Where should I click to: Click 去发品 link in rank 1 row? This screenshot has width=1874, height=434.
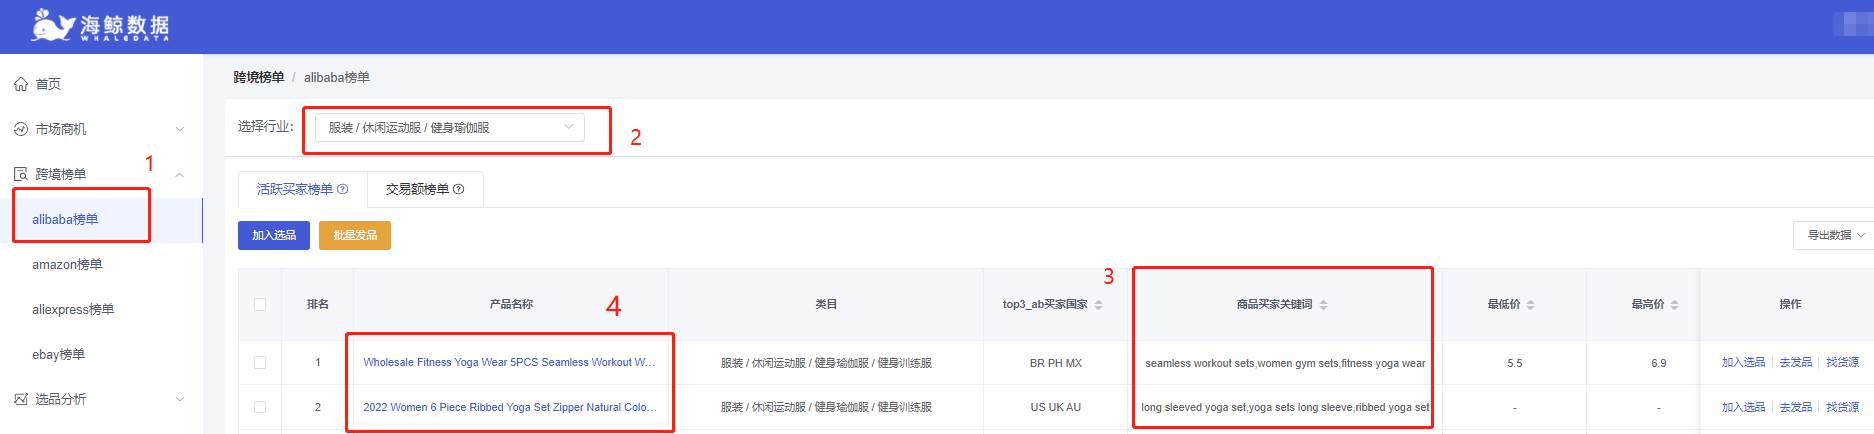(x=1796, y=363)
